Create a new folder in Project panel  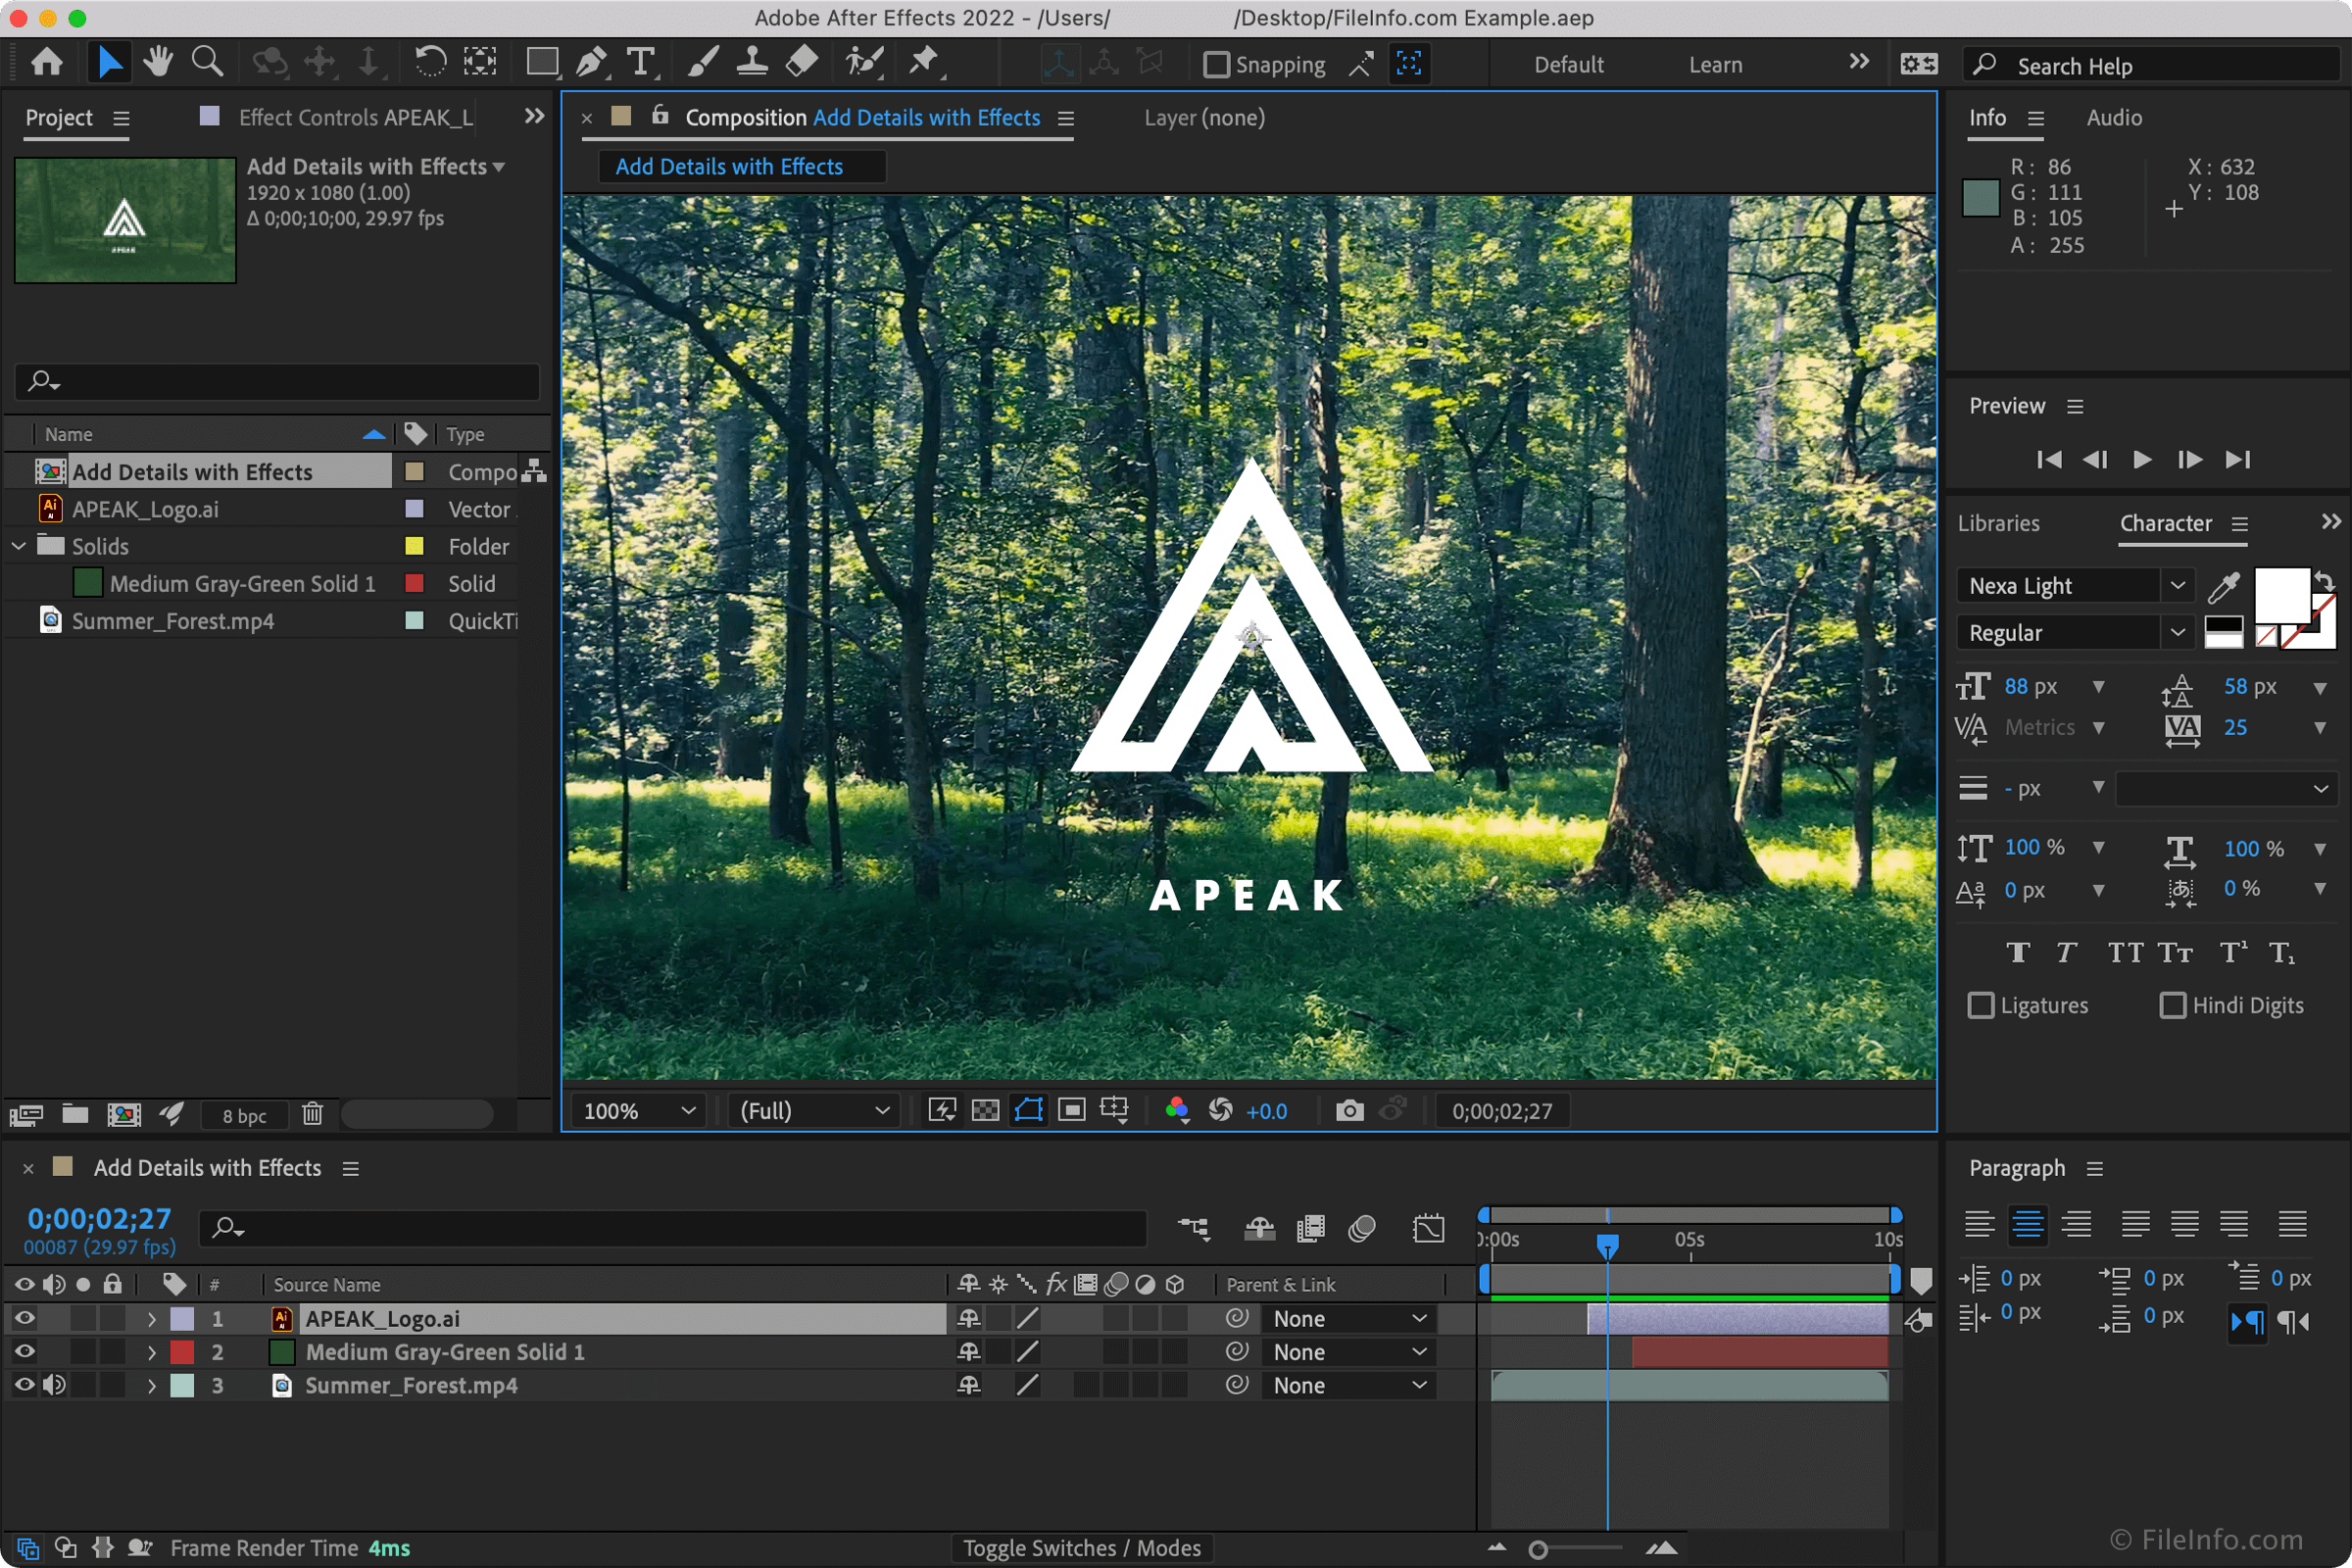75,1114
